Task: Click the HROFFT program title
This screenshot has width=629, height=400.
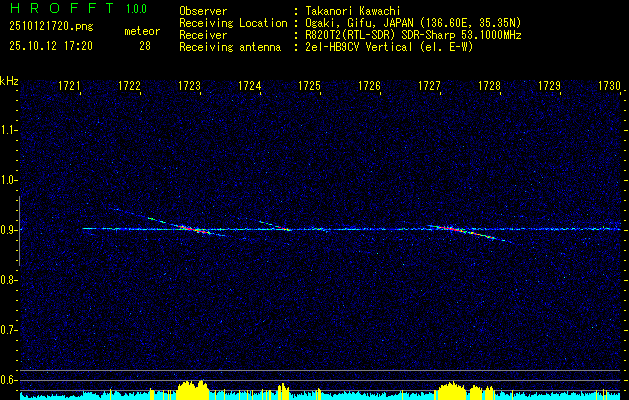Action: [62, 8]
